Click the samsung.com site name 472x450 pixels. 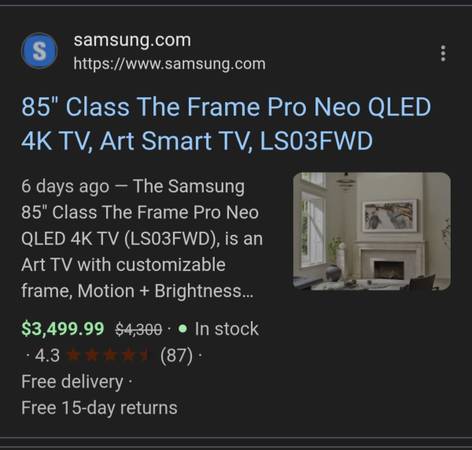[x=132, y=40]
